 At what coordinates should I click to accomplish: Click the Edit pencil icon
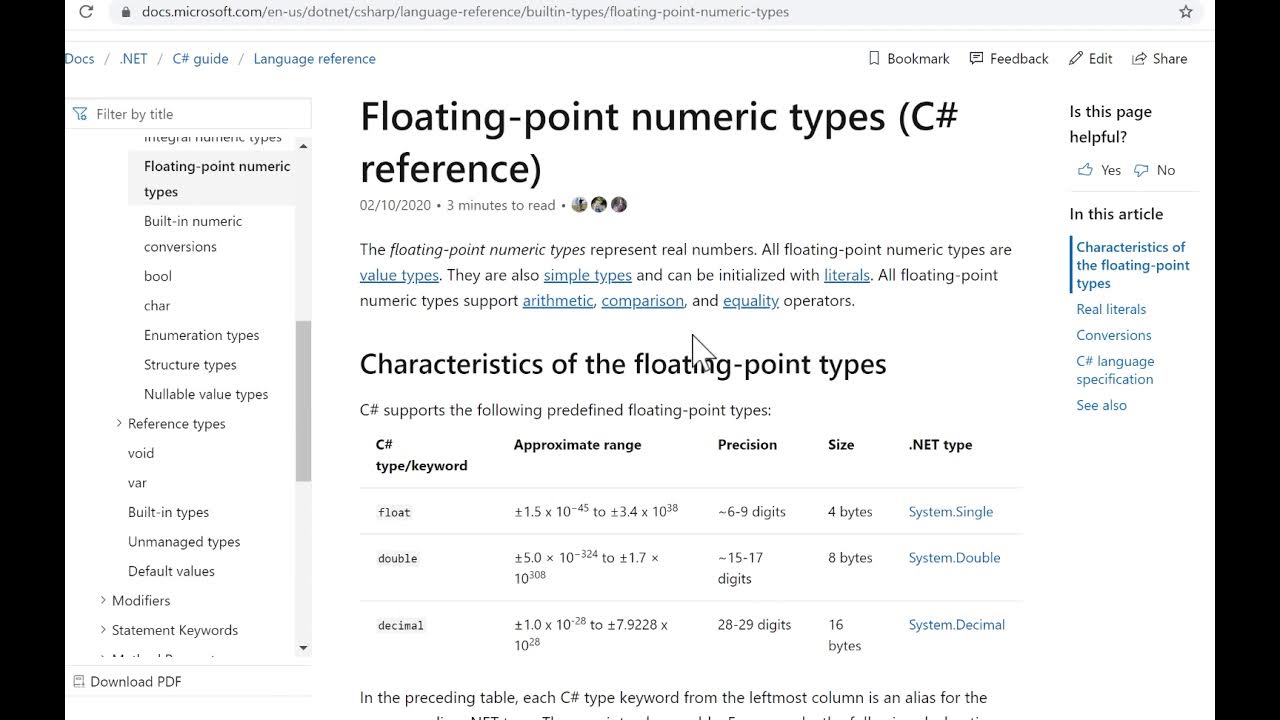click(1076, 58)
